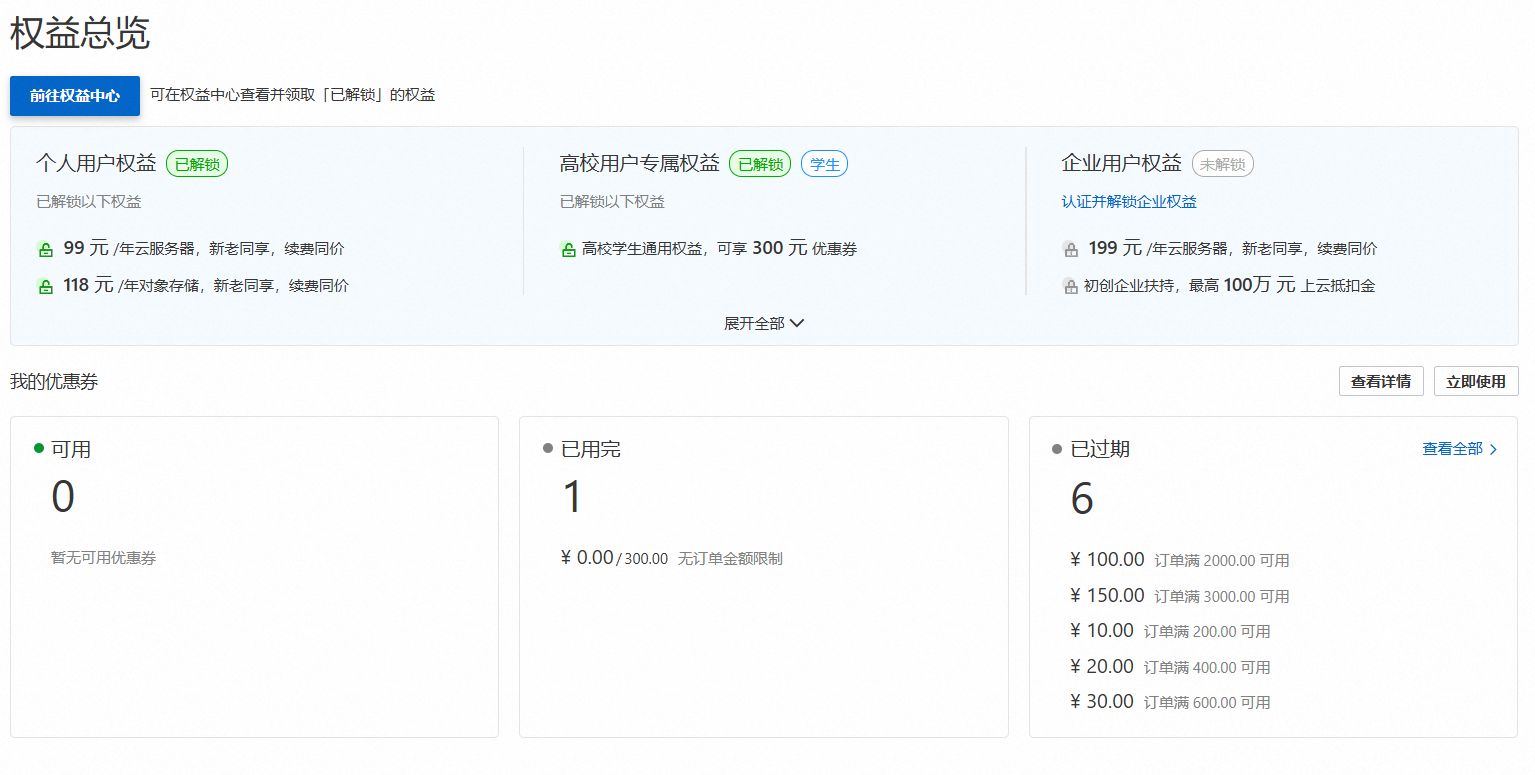Open the 认证并解锁企业权益 link
1535x775 pixels.
pyautogui.click(x=1129, y=201)
